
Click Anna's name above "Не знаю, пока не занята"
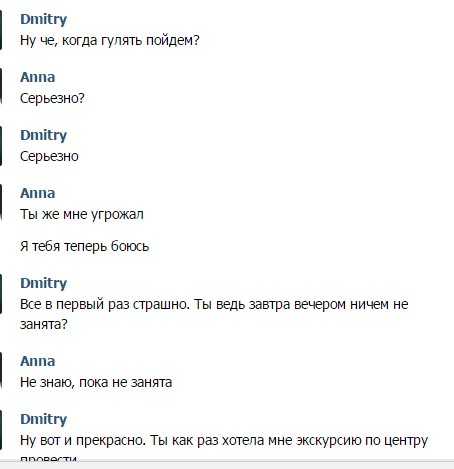[37, 361]
